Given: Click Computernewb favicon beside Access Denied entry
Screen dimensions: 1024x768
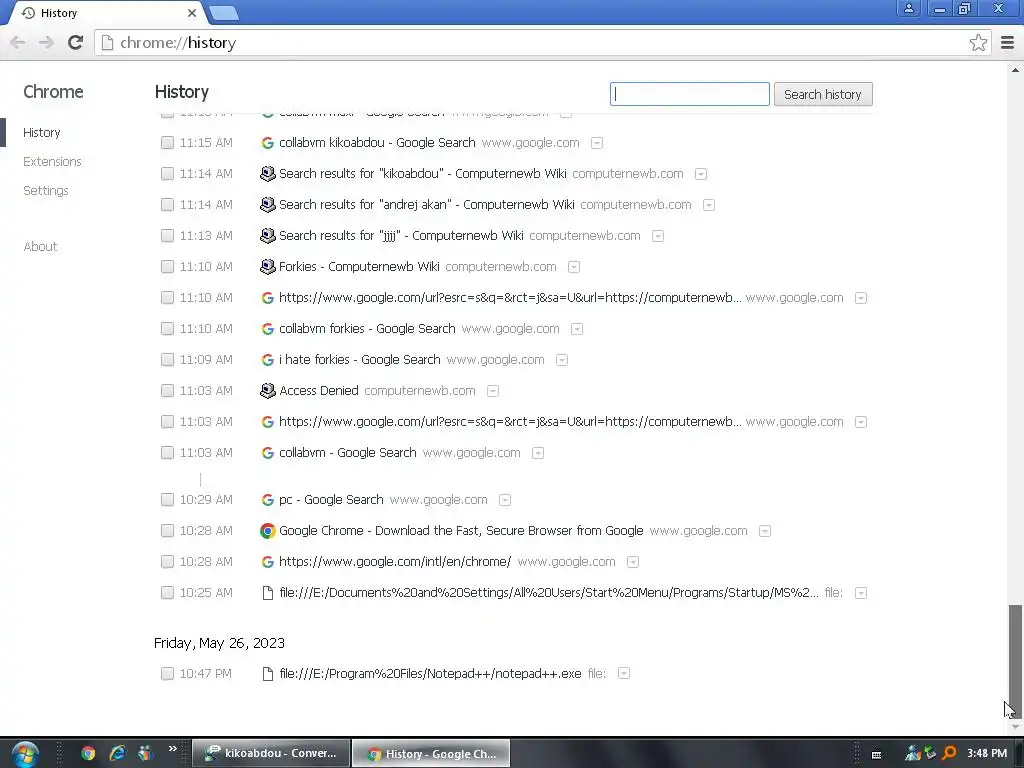Looking at the screenshot, I should [267, 391].
